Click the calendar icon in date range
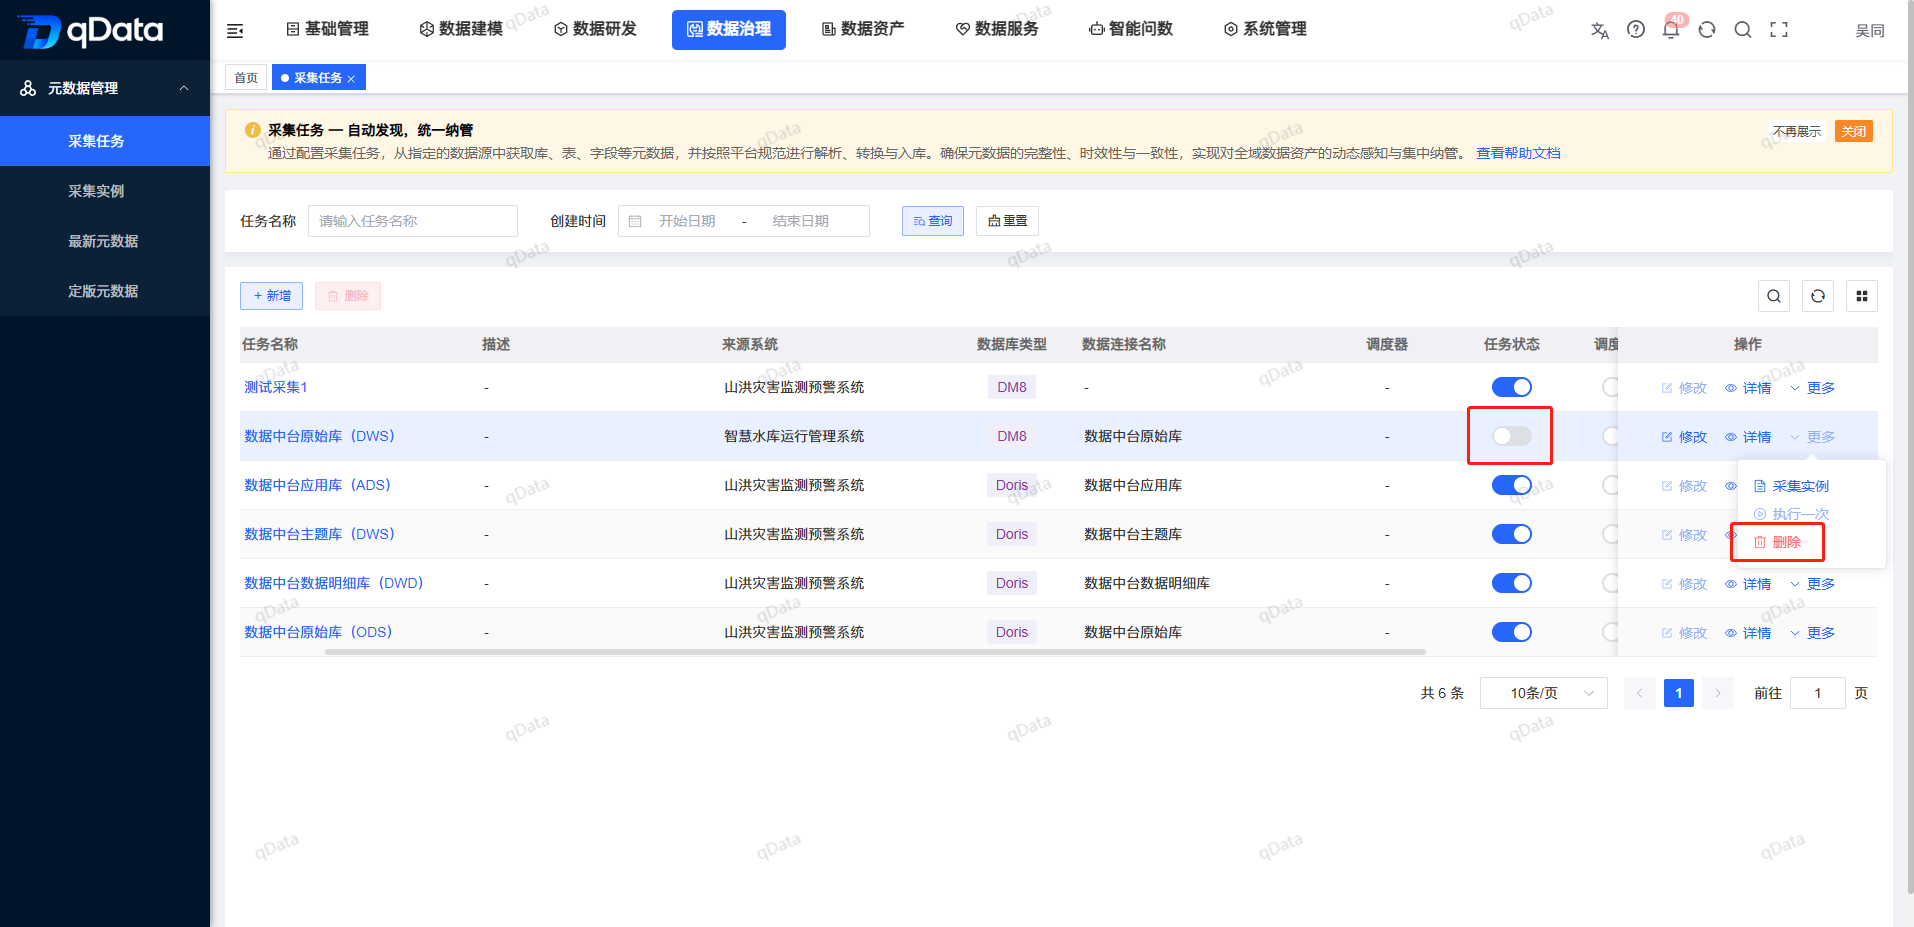This screenshot has height=927, width=1914. tap(635, 221)
